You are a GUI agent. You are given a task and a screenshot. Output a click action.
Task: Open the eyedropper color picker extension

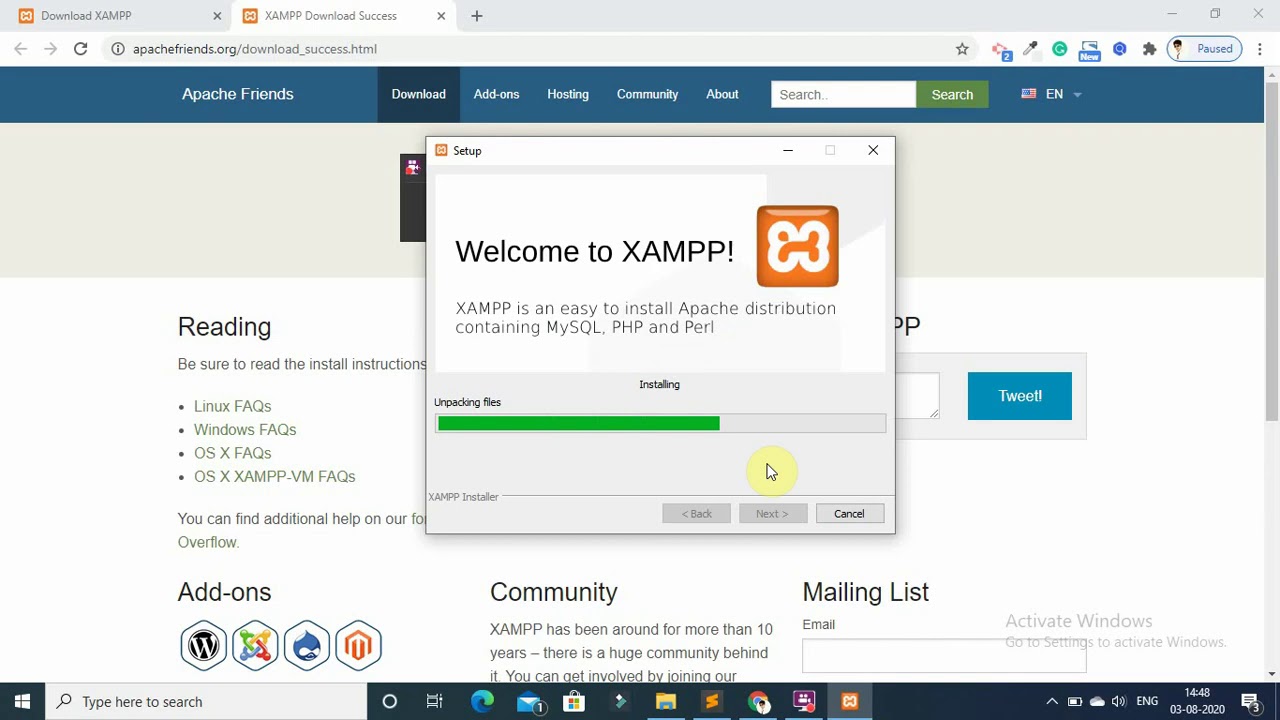click(x=1030, y=48)
